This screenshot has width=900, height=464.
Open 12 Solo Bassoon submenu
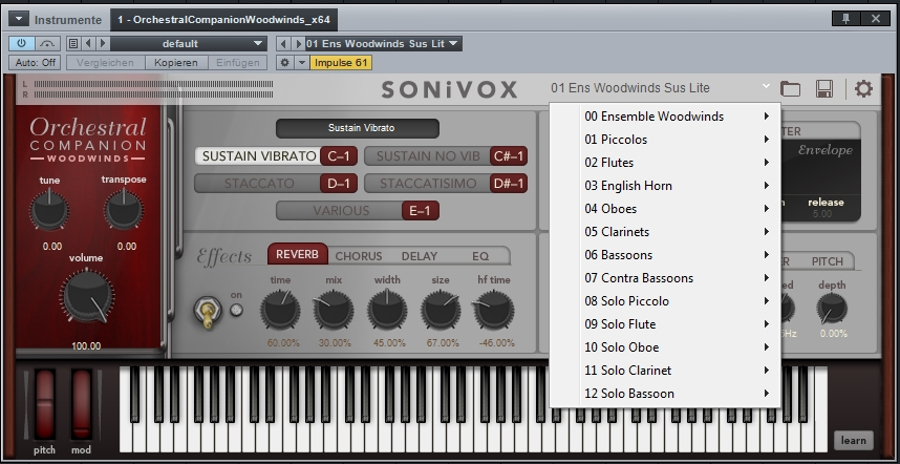[x=665, y=393]
